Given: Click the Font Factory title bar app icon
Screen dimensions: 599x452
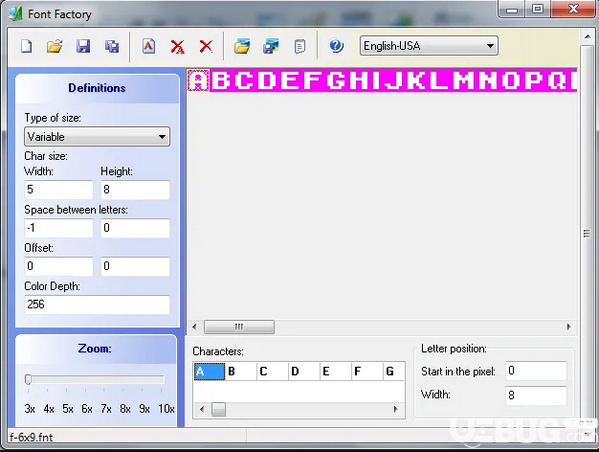Looking at the screenshot, I should point(15,14).
